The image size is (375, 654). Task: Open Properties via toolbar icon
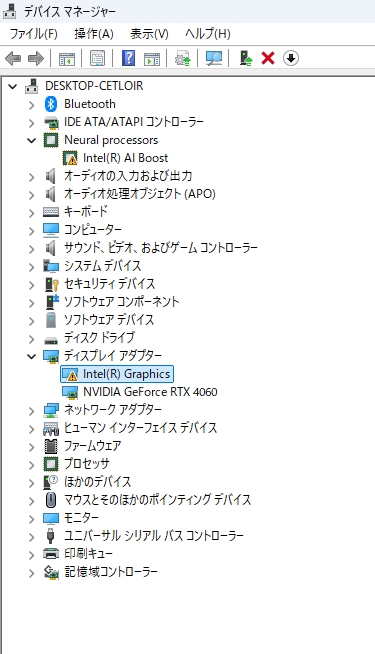pos(98,58)
